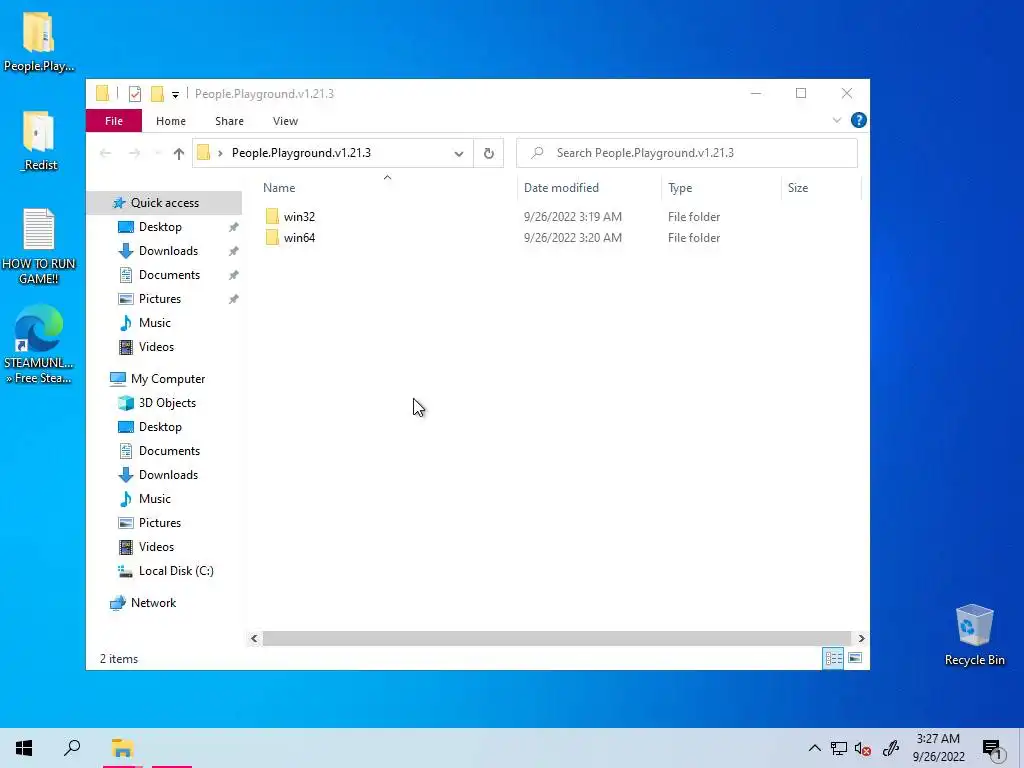Click the Back navigation arrow
Image resolution: width=1024 pixels, height=768 pixels.
[105, 153]
